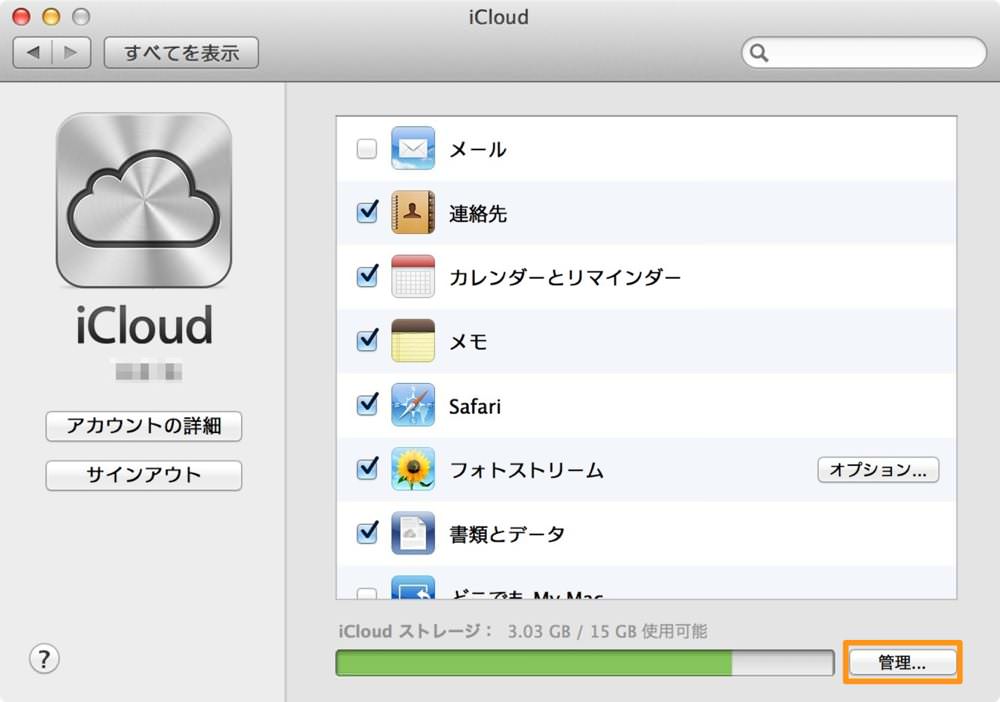The width and height of the screenshot is (1000, 702).
Task: Open help with the question mark button
Action: (44, 659)
